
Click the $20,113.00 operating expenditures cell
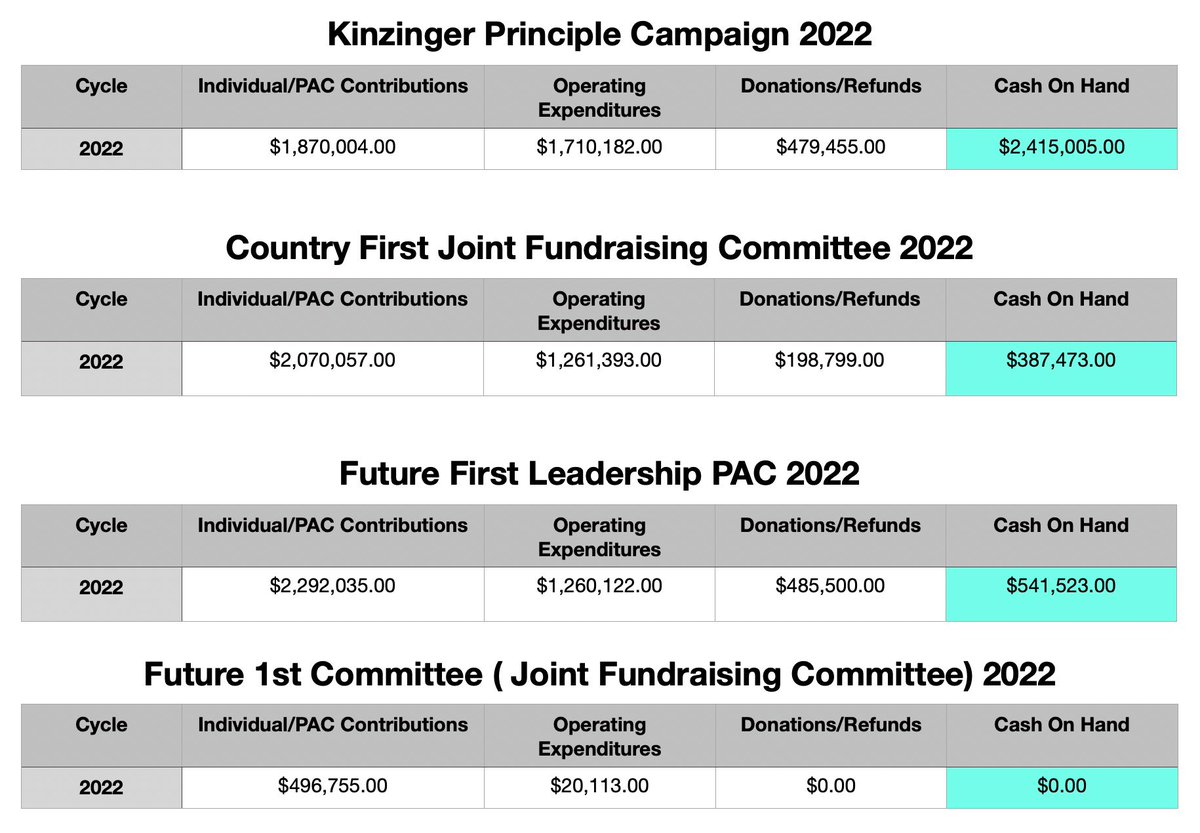[x=599, y=786]
